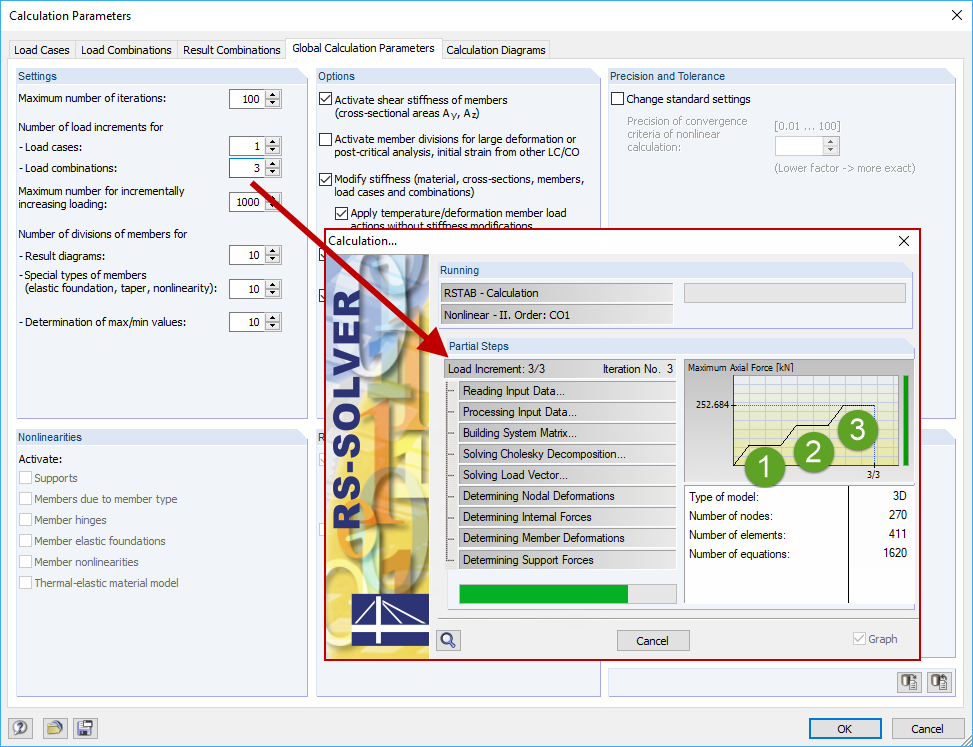Switch to the Load Cases tab
Image resolution: width=973 pixels, height=747 pixels.
pyautogui.click(x=41, y=49)
